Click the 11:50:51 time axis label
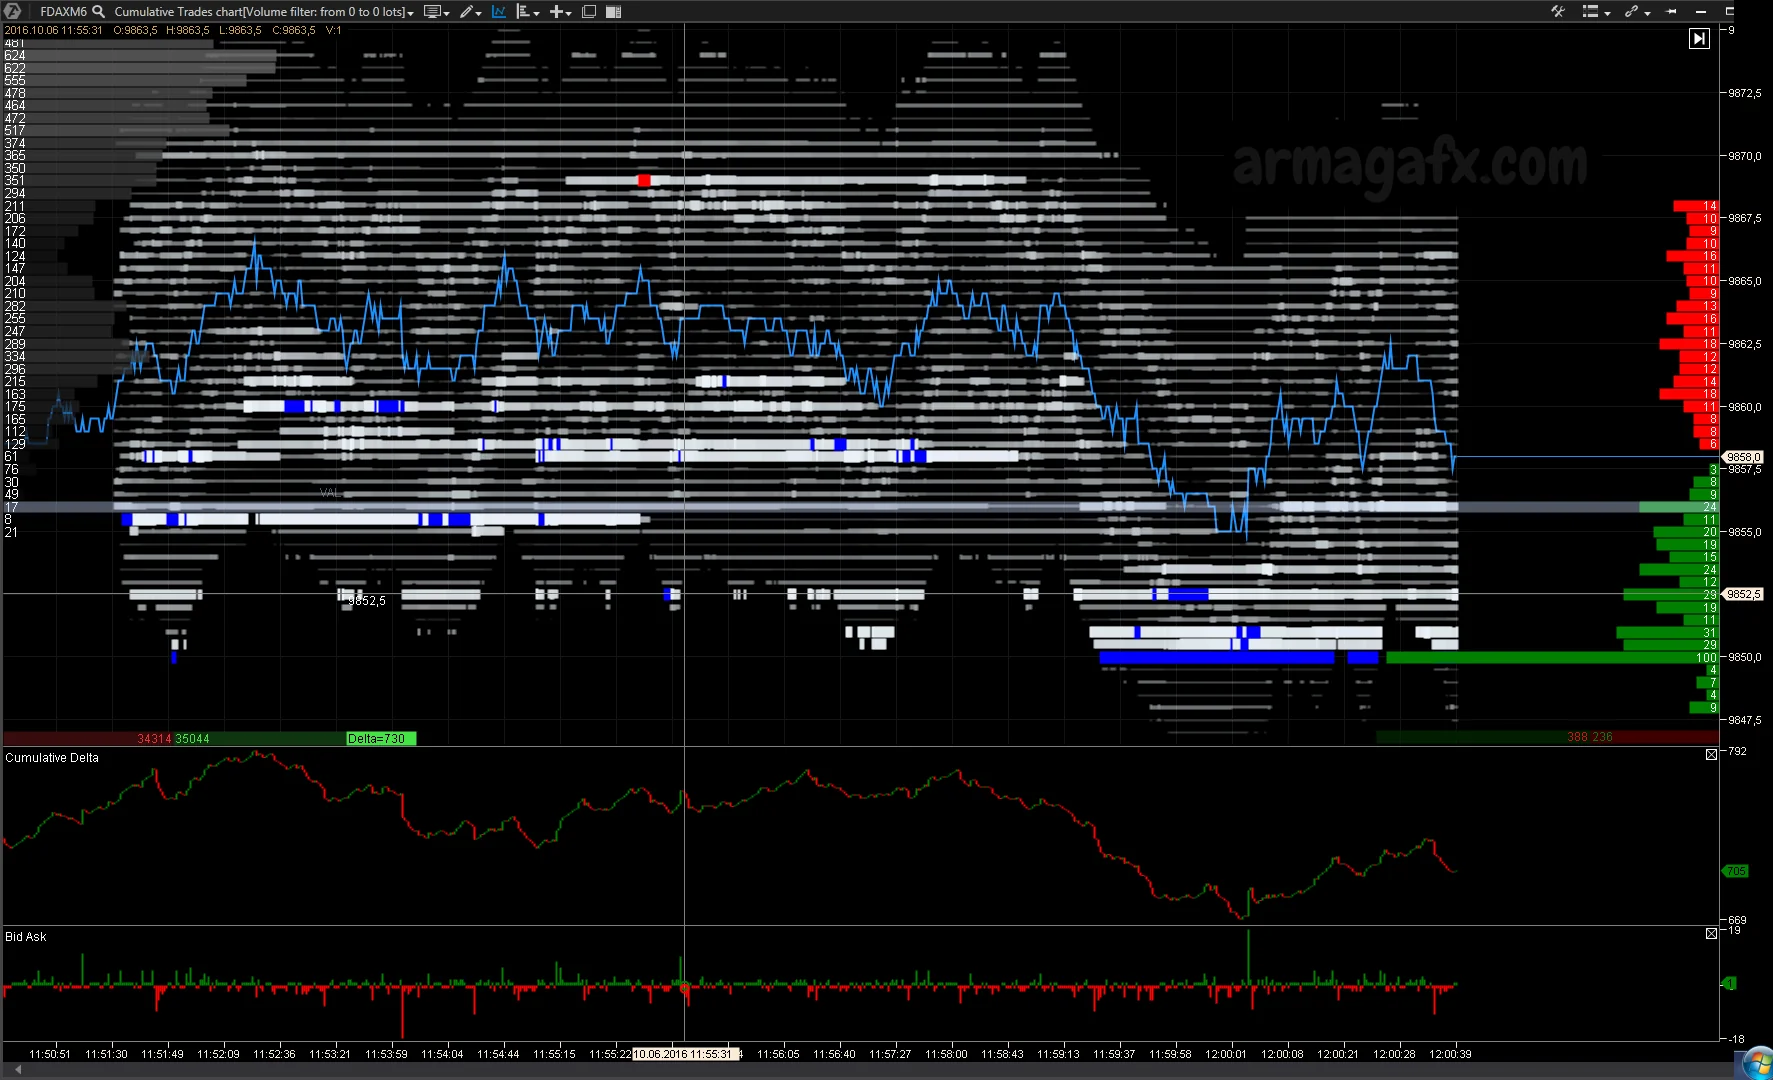 pyautogui.click(x=50, y=1054)
